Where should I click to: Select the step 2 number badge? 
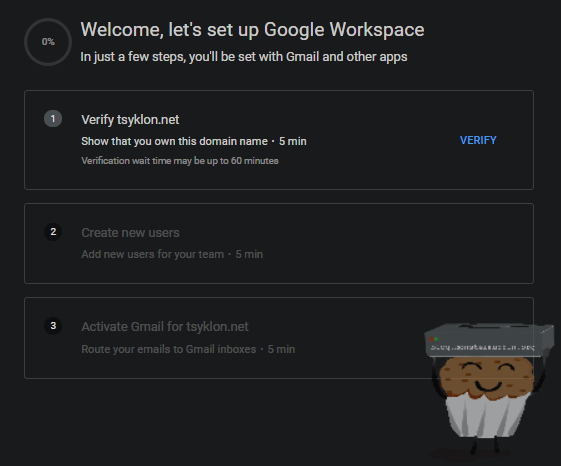point(53,232)
